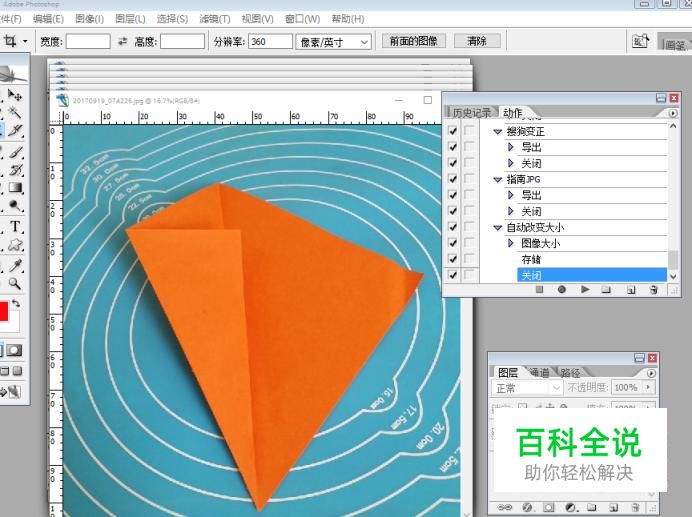
Task: Select the Dodge tool
Action: (15, 206)
